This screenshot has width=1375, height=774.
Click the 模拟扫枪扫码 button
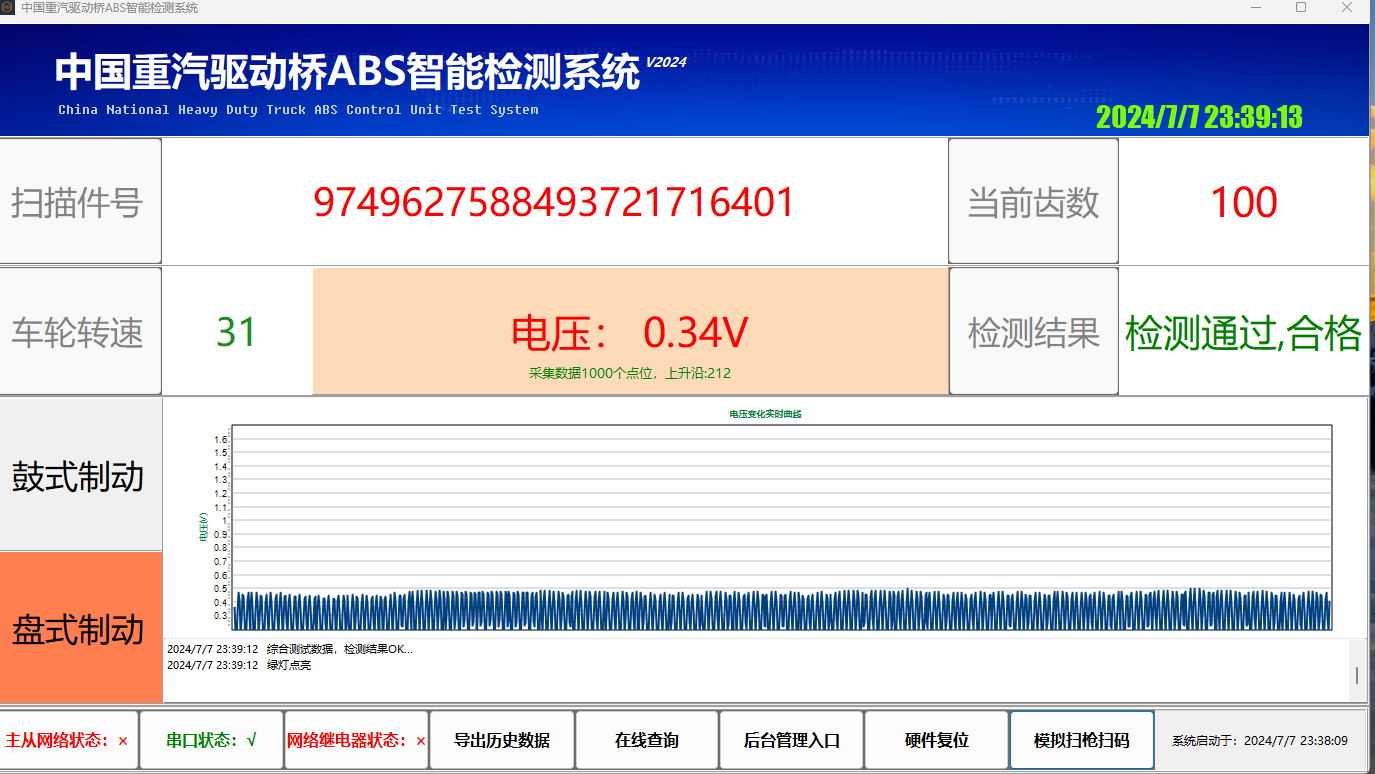1082,741
